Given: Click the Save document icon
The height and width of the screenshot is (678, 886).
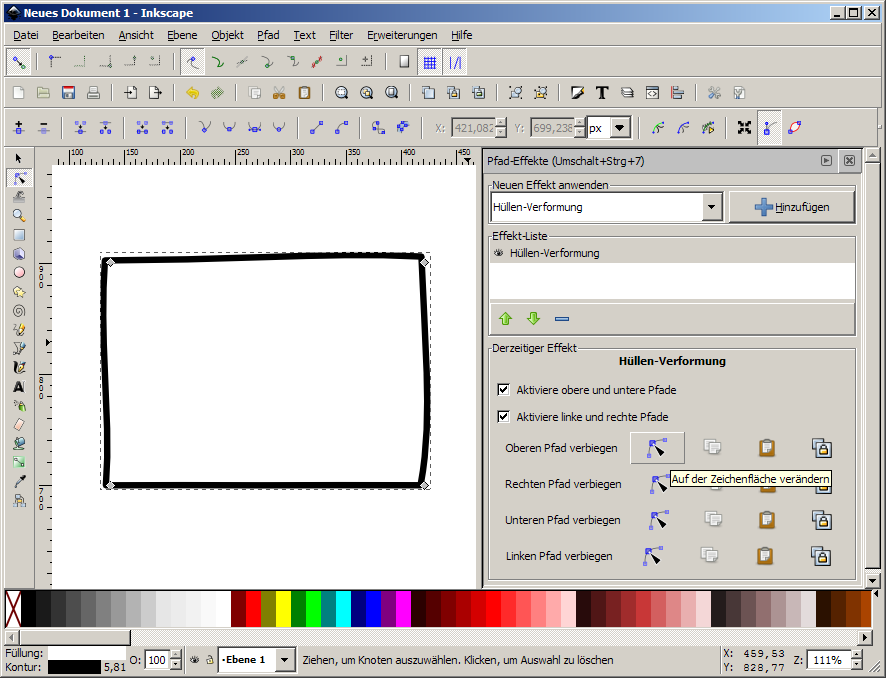Looking at the screenshot, I should [69, 93].
